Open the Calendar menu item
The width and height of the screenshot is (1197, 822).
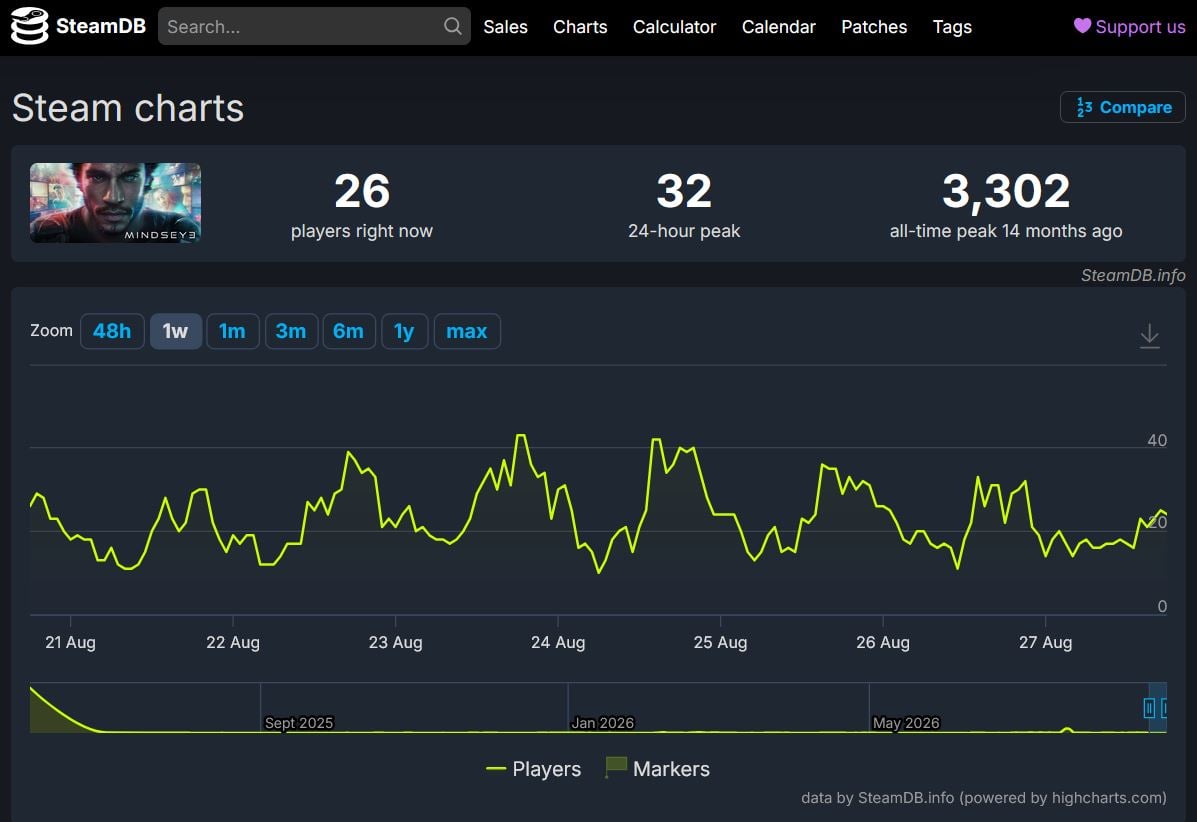click(779, 27)
